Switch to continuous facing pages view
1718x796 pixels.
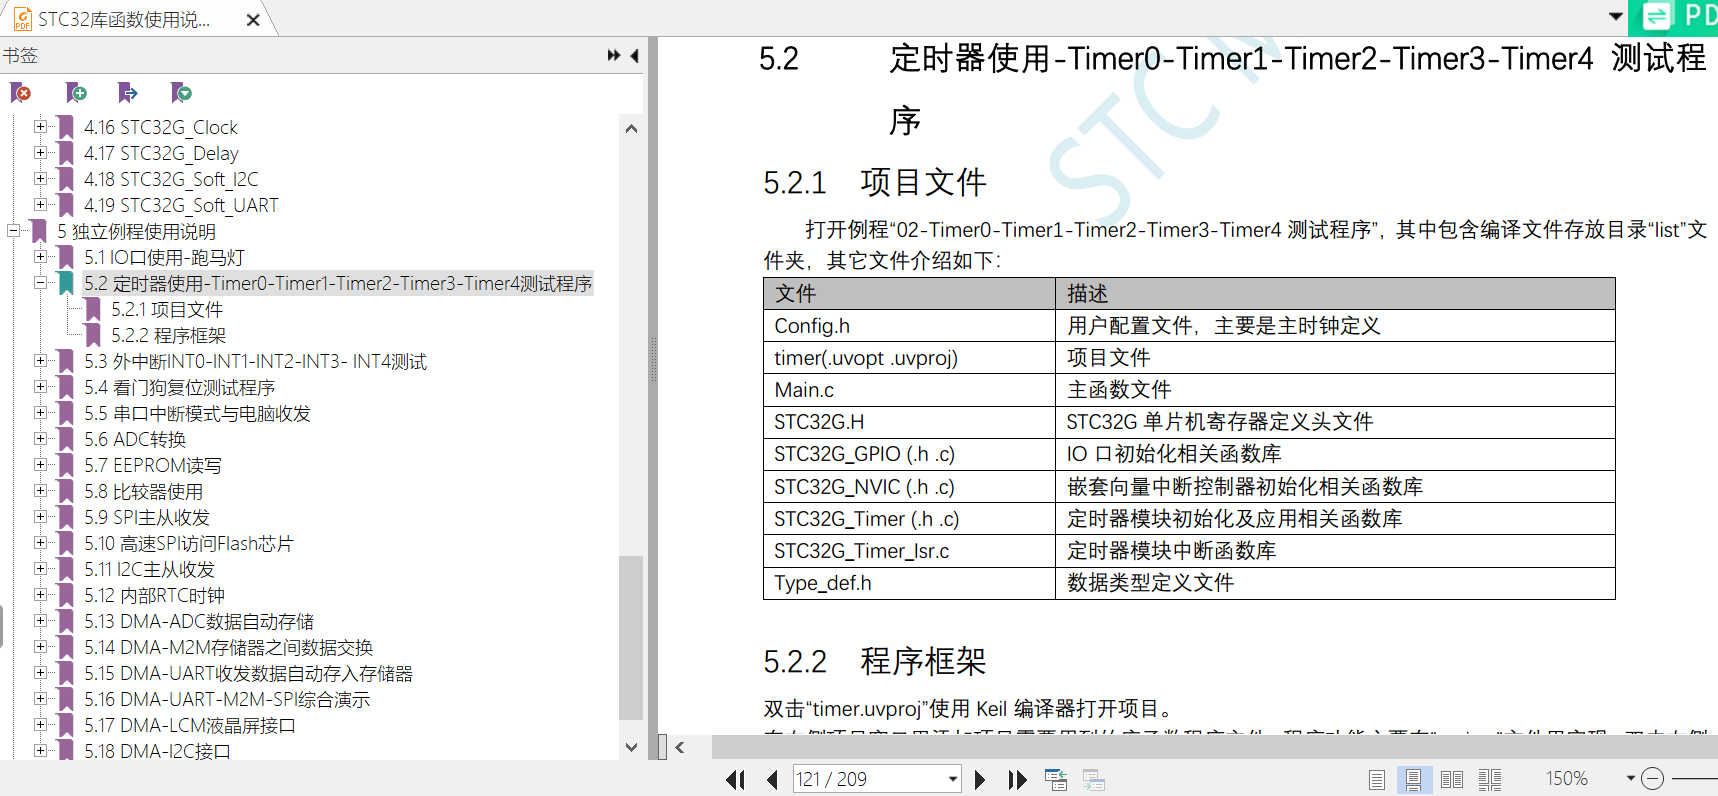[1490, 780]
